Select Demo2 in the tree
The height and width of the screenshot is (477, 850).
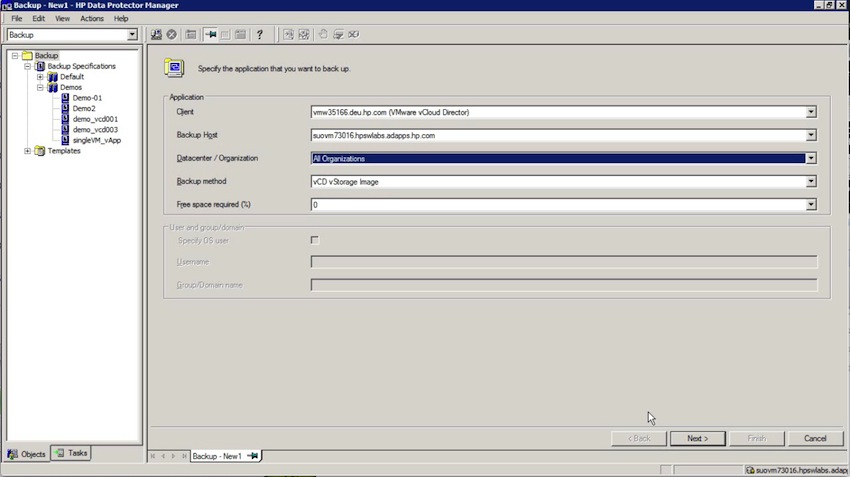(x=84, y=108)
